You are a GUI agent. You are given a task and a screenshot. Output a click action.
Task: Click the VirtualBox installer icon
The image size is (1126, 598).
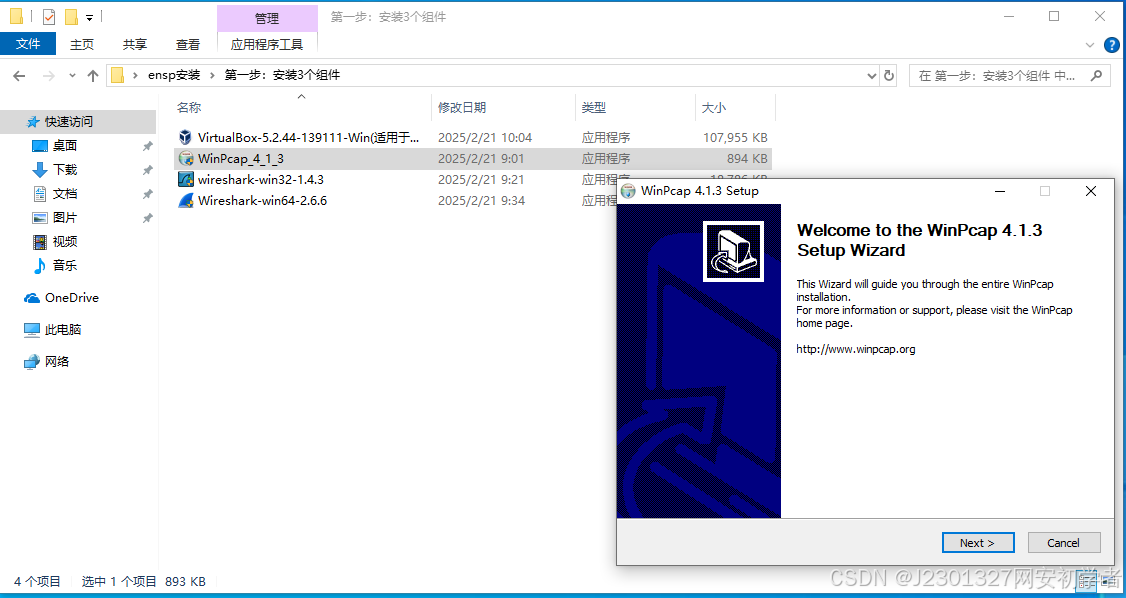pos(186,137)
